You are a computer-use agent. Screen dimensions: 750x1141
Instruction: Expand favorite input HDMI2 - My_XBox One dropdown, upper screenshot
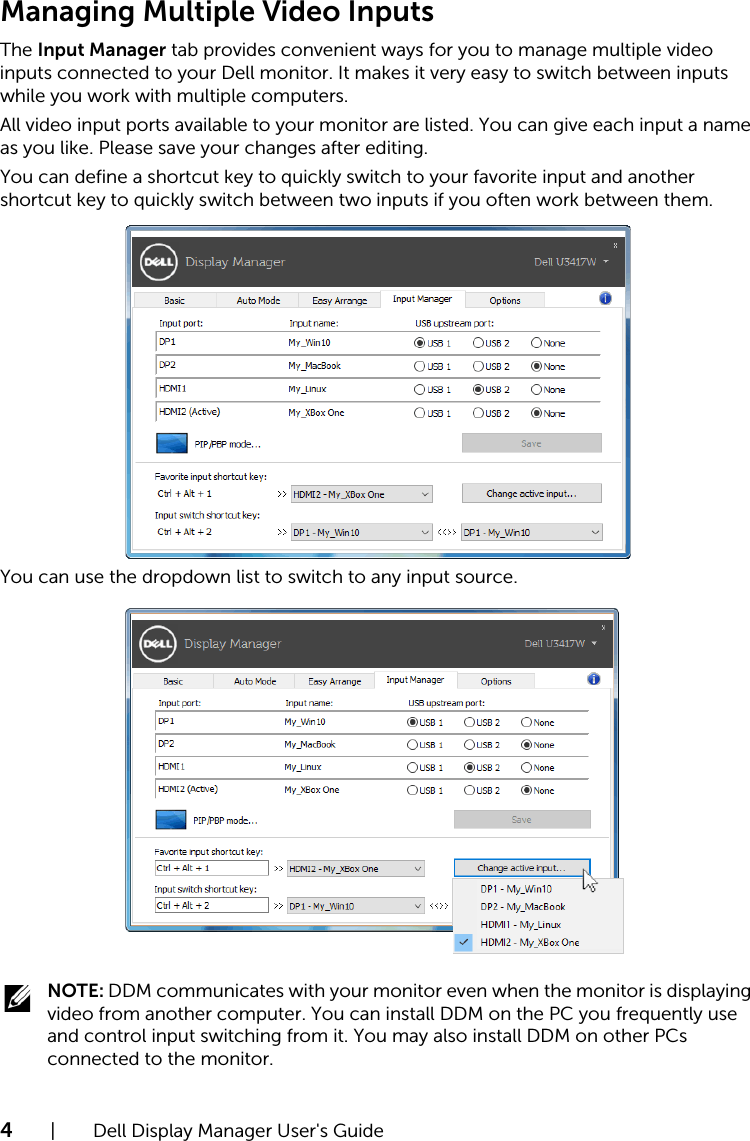362,494
